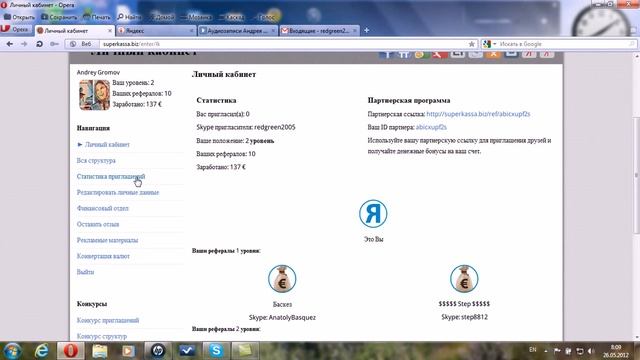Open Статистика приглашений link

111,176
